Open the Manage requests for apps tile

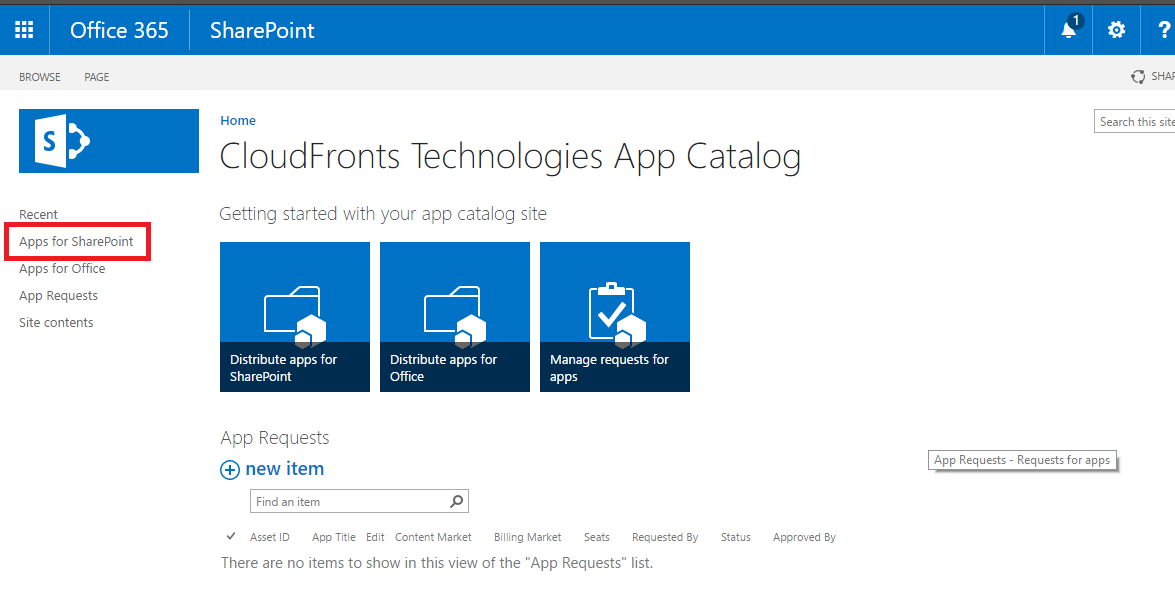point(614,316)
